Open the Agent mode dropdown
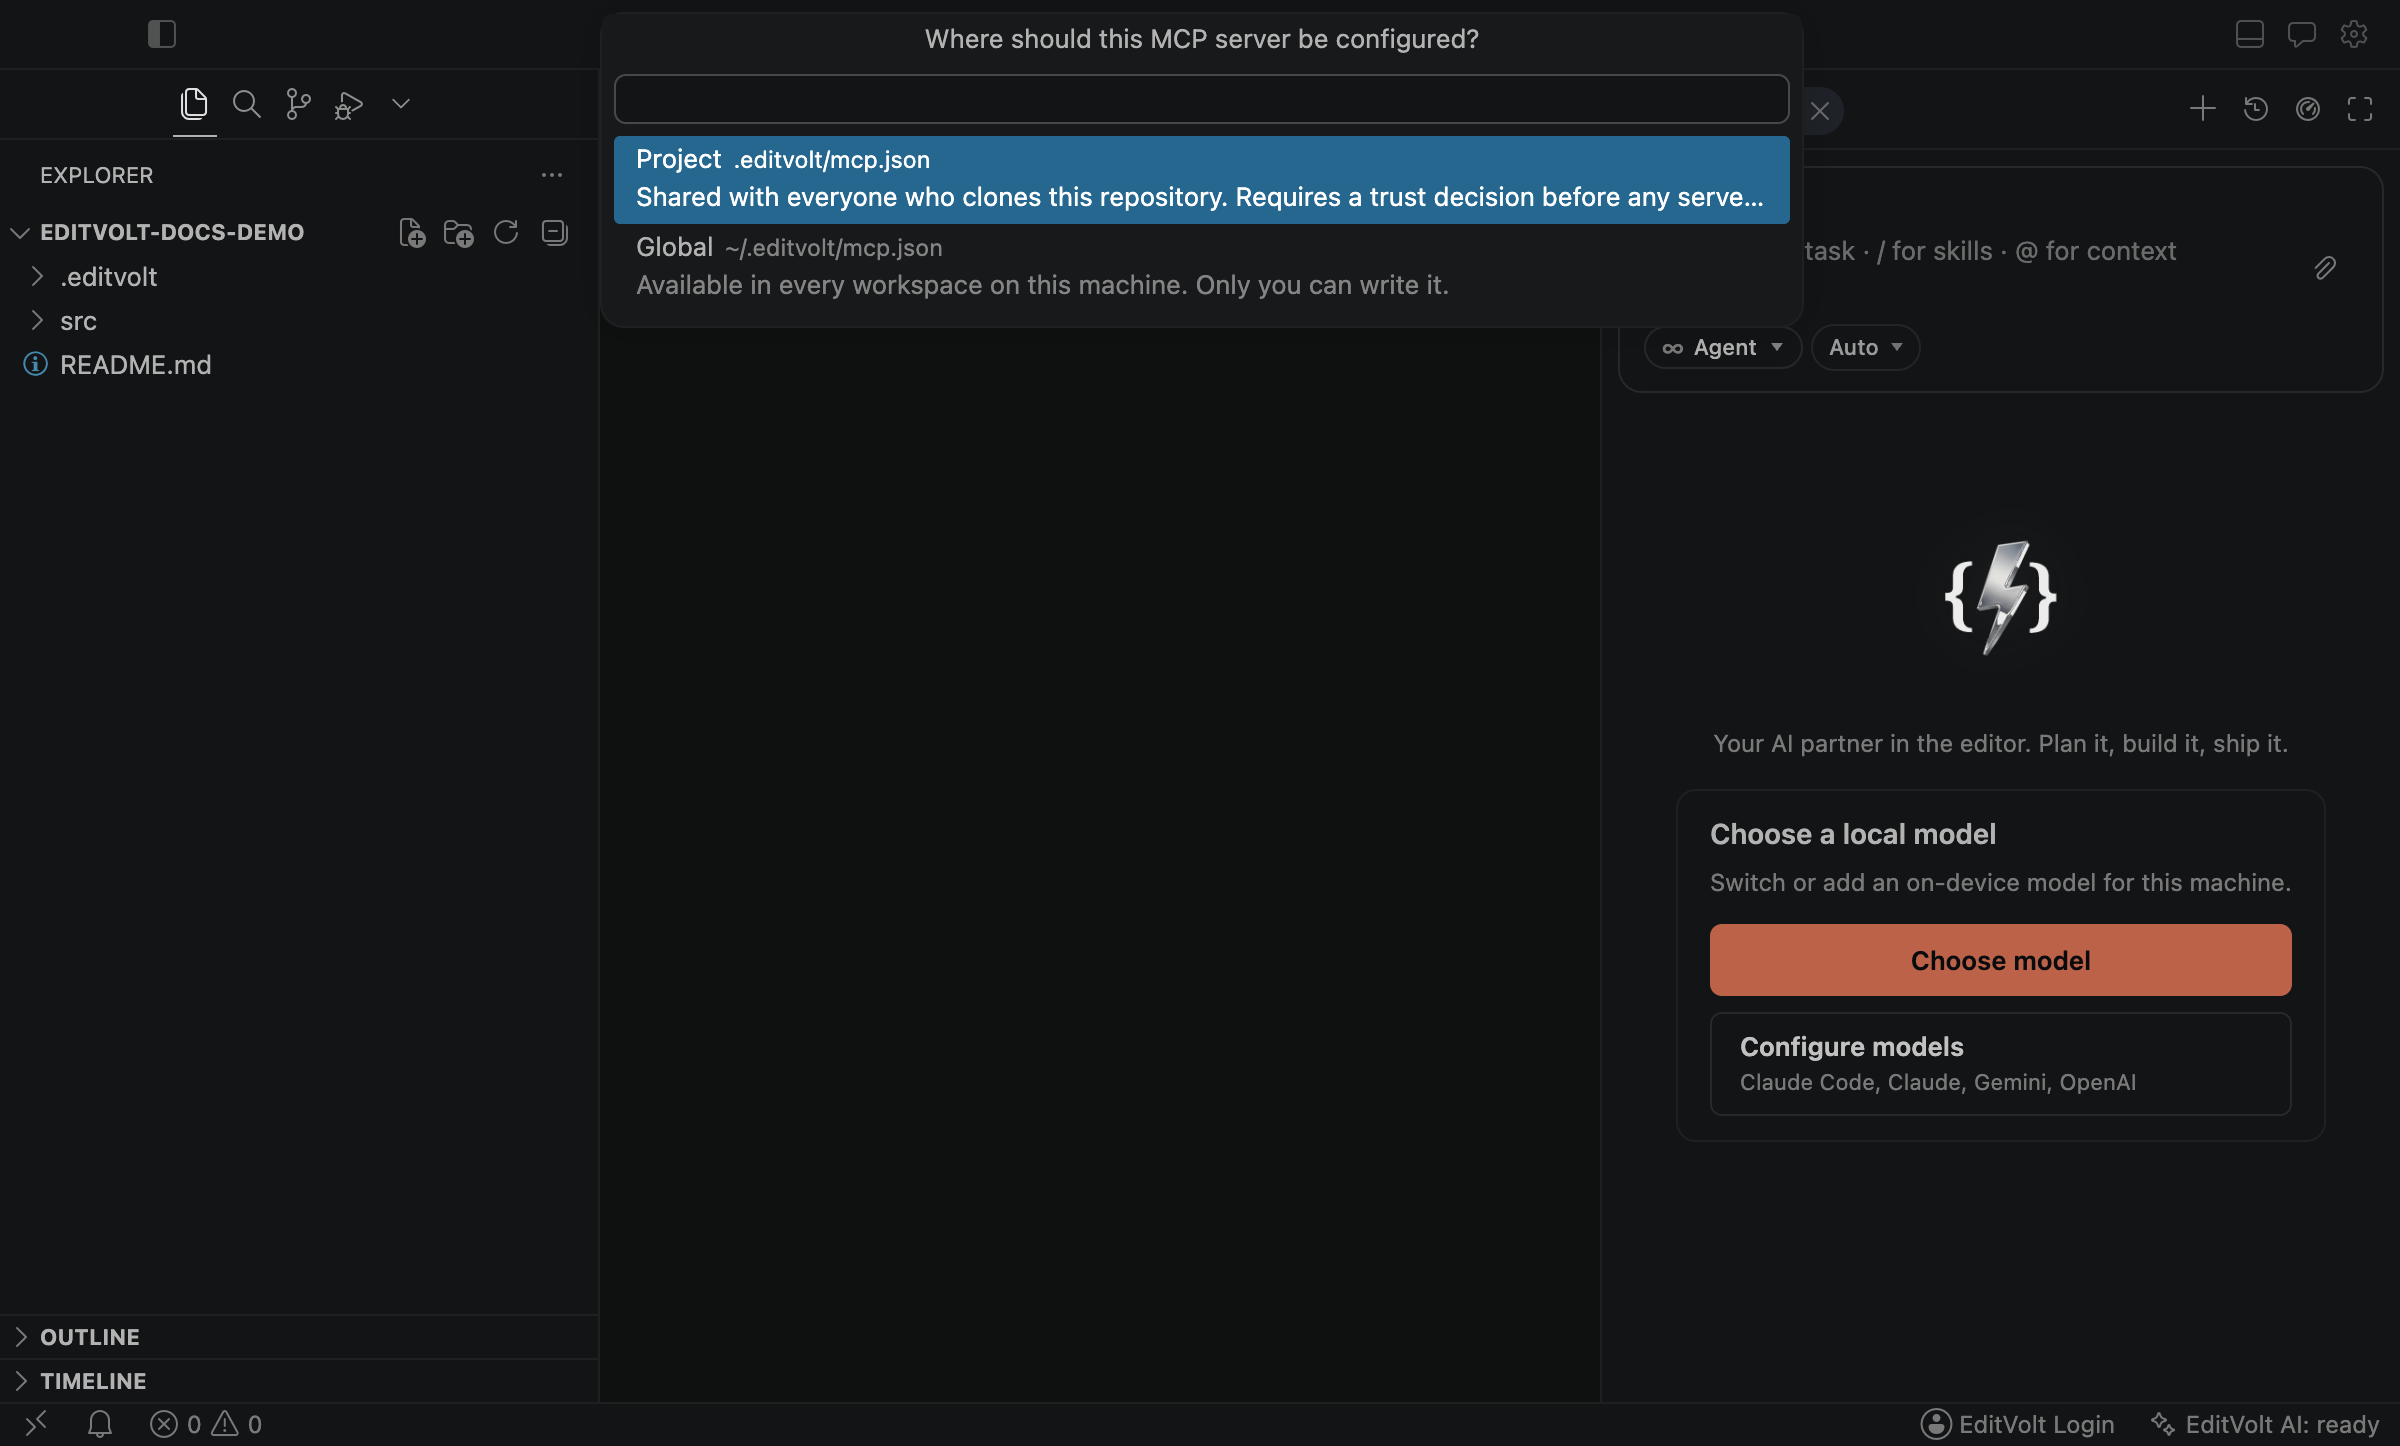This screenshot has height=1446, width=2400. pos(1723,347)
